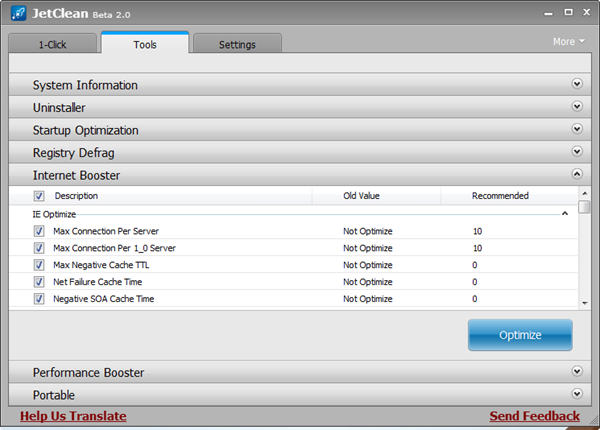Click the Internet Booster section title
Image resolution: width=600 pixels, height=430 pixels.
tap(76, 175)
